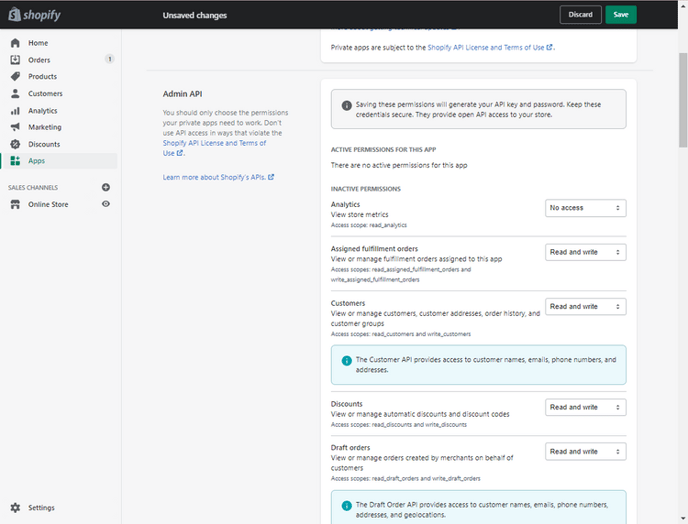Click the Analytics bar chart icon
Screen dimensions: 688x524
coord(15,111)
